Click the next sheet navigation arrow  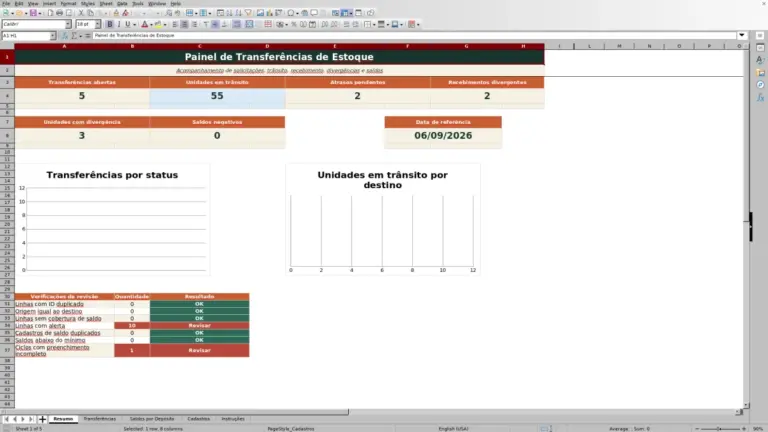pos(23,419)
